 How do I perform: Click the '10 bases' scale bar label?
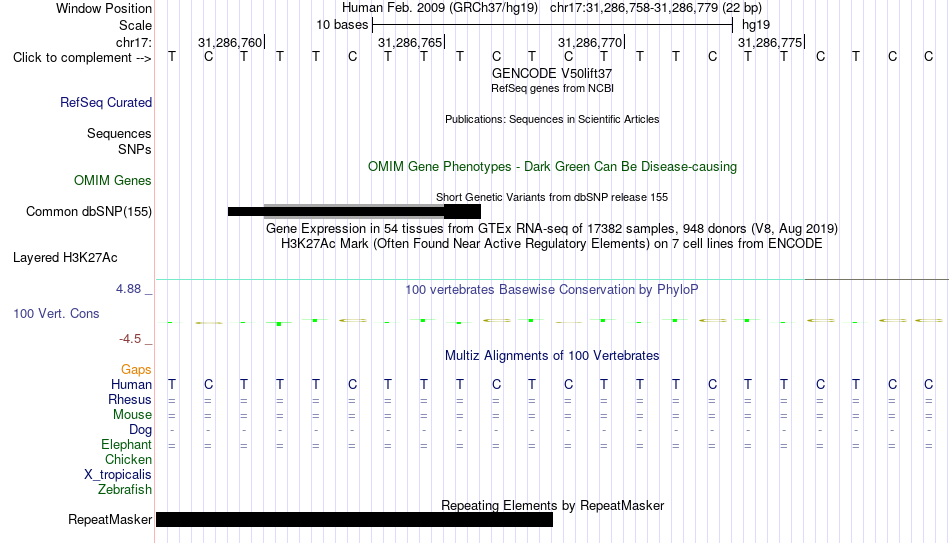(342, 25)
